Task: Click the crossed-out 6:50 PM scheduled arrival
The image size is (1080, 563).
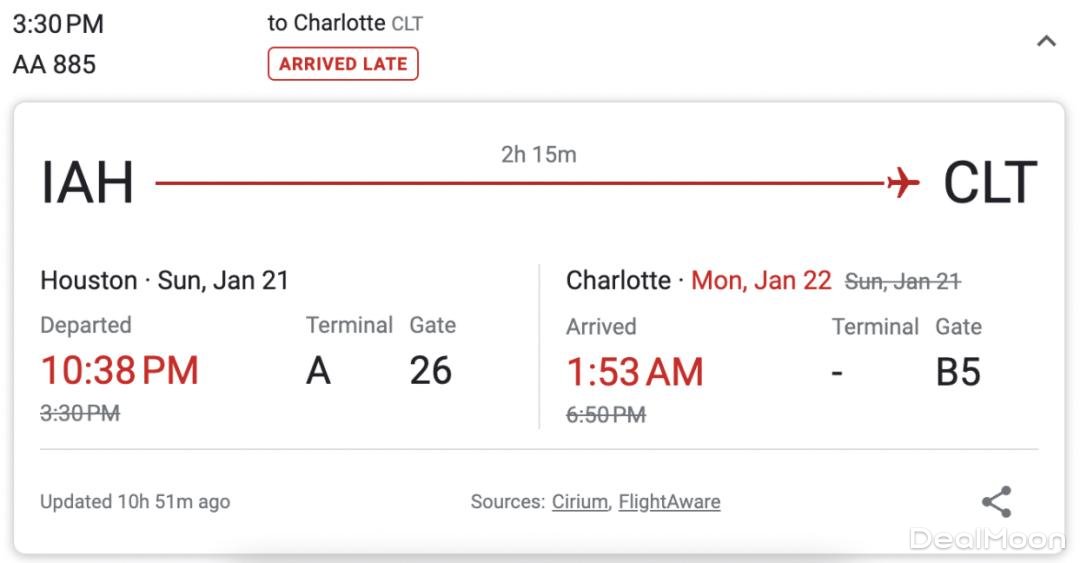Action: coord(606,415)
